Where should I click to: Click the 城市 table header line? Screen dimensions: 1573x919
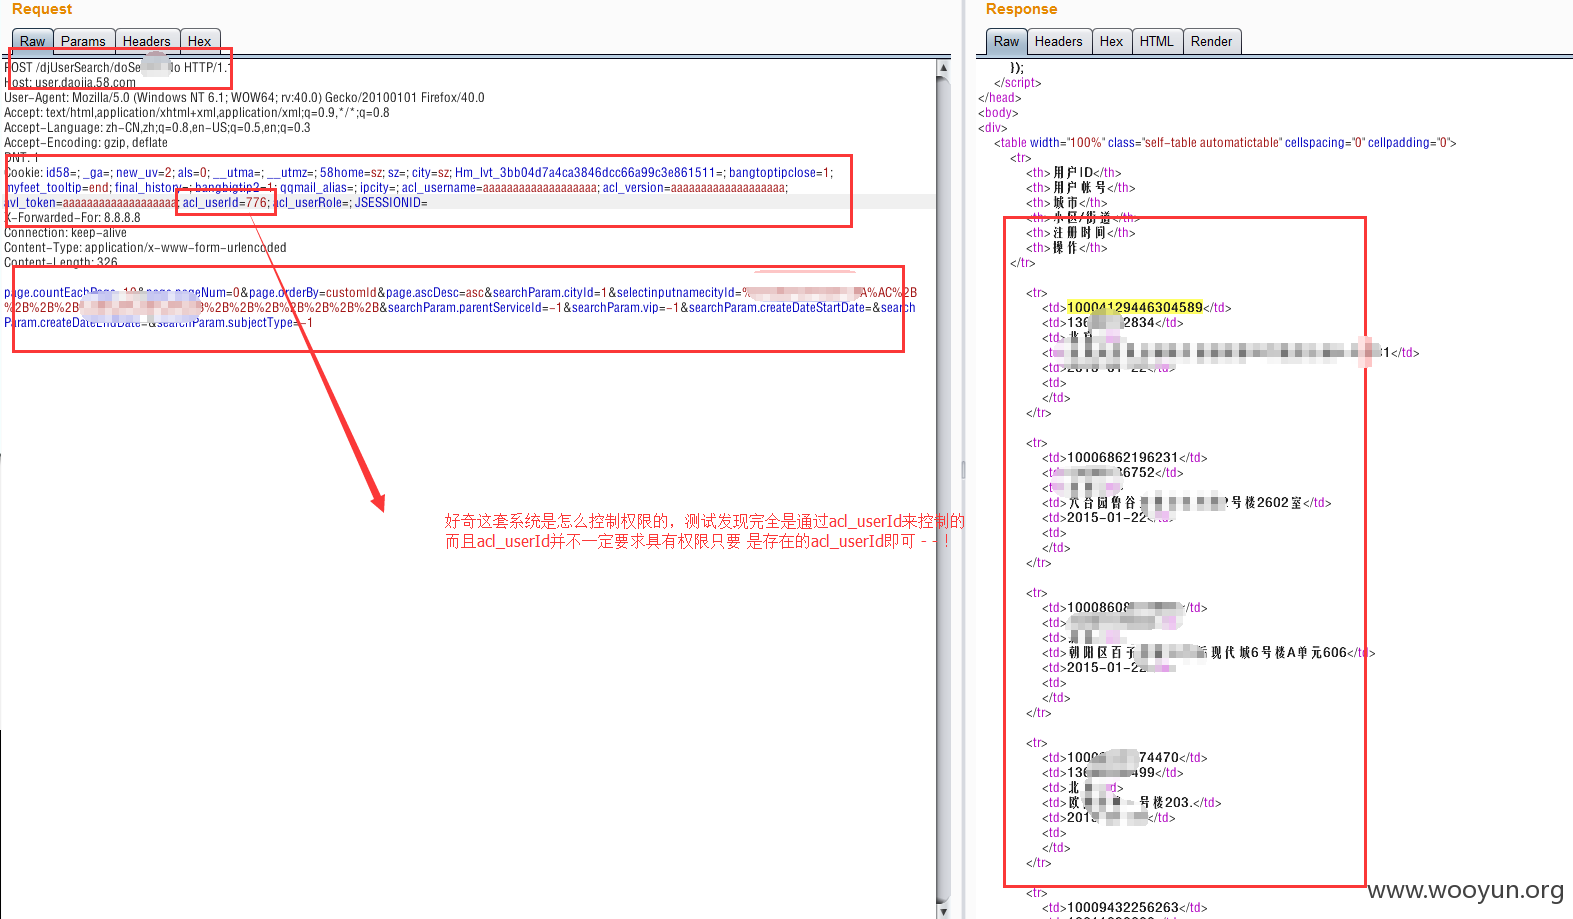1066,203
